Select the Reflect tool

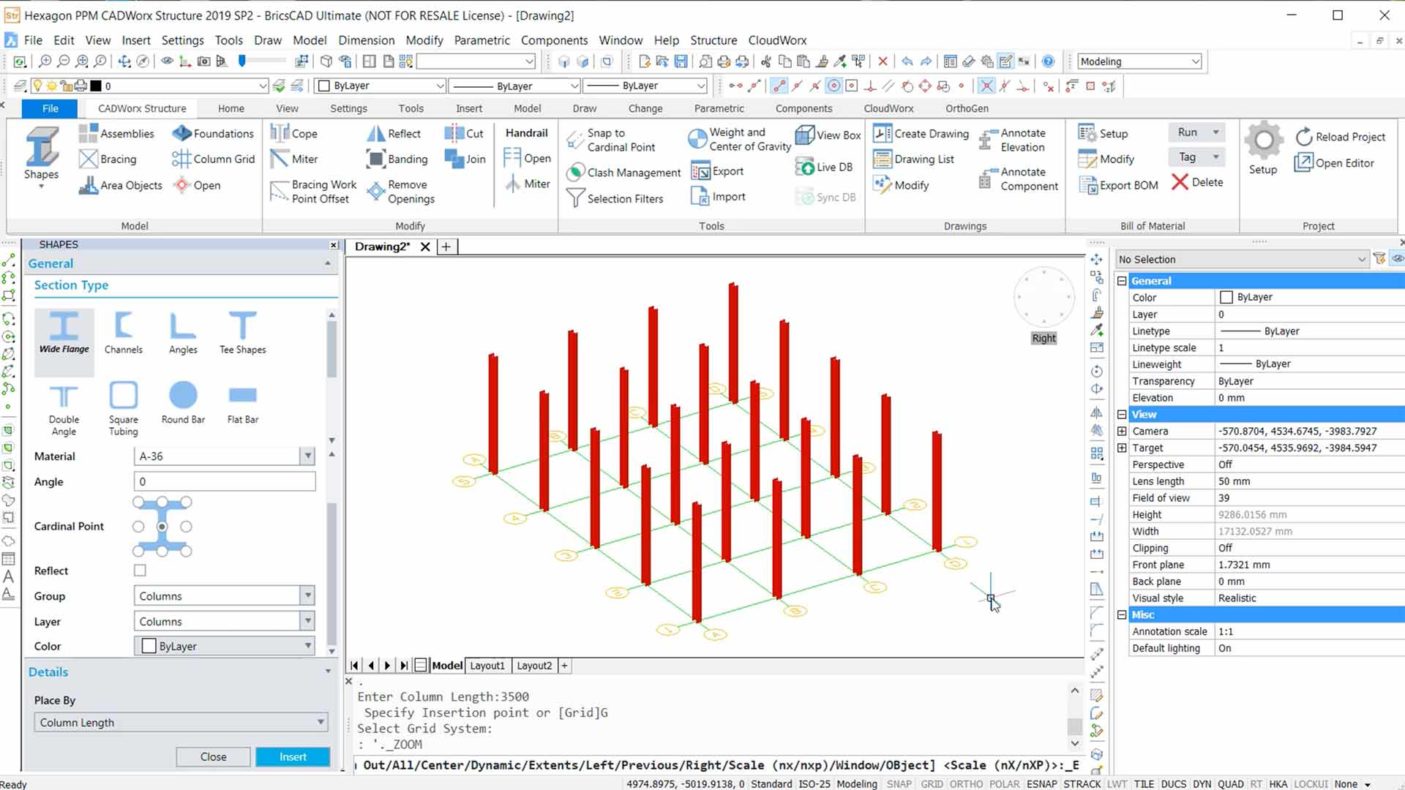tap(394, 133)
